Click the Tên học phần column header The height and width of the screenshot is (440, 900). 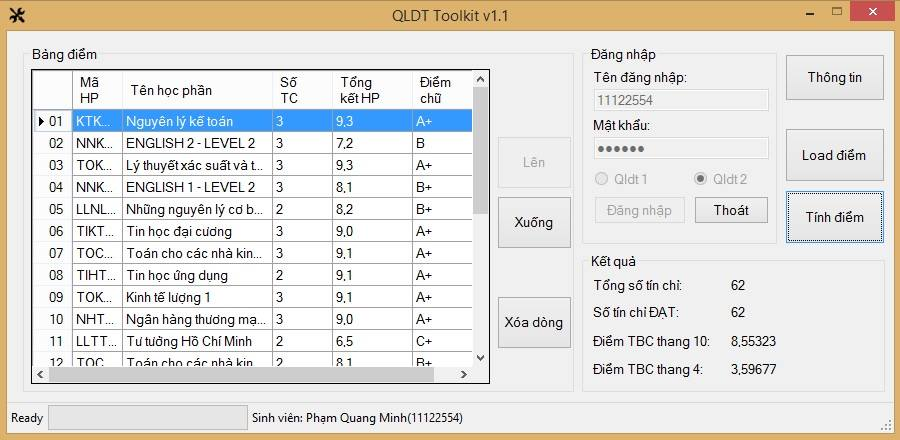pos(197,90)
